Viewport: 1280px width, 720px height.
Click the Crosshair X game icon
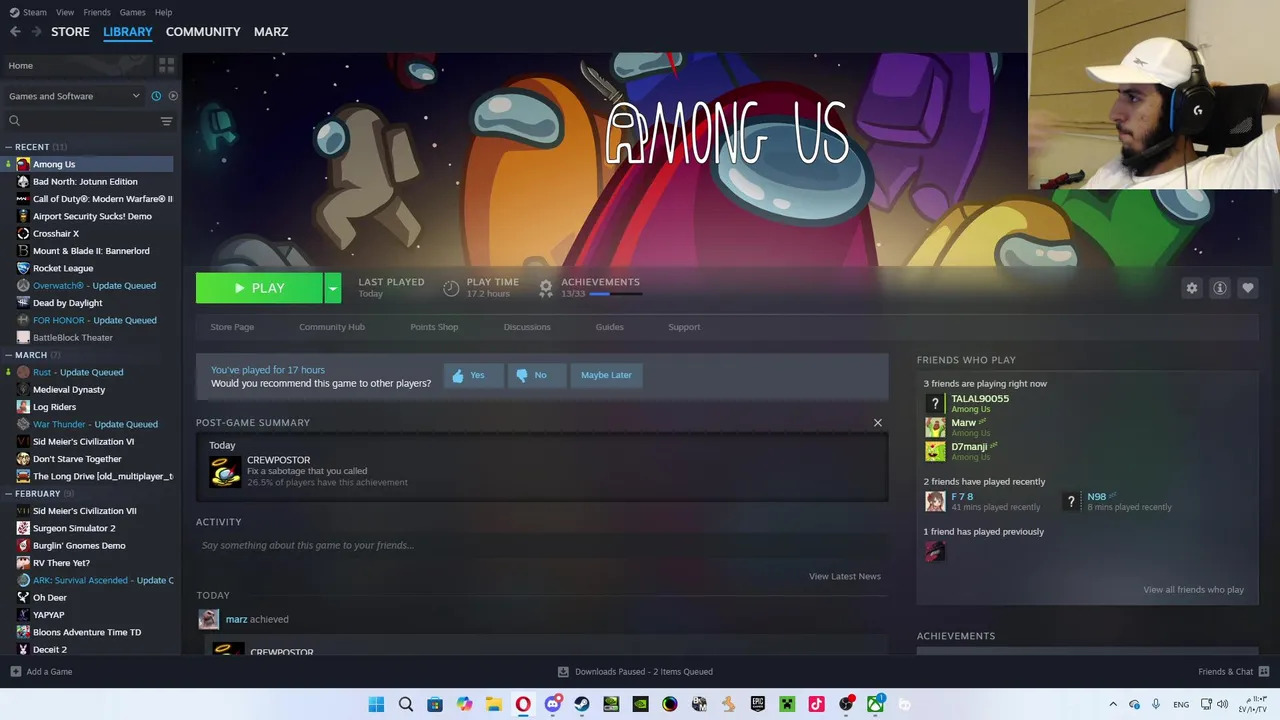[23, 233]
